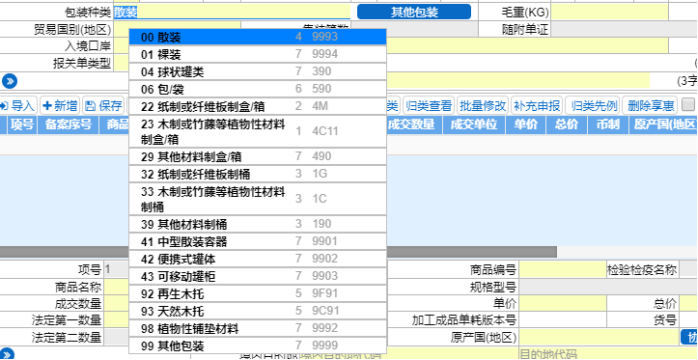Screen dimensions: 698x360
Task: Pick 32 纸制或纤维板制桶 option
Action: 257,174
